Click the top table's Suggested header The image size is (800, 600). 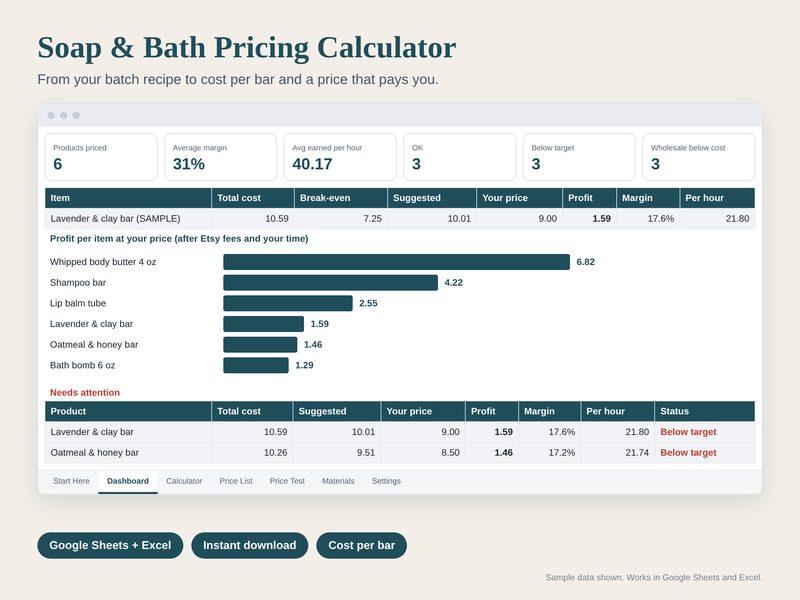click(x=432, y=198)
